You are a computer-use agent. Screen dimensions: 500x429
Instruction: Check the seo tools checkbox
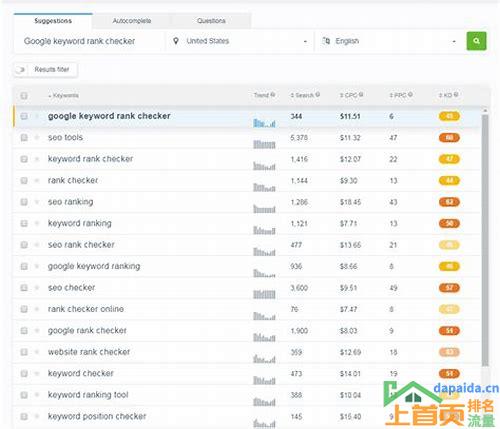24,137
